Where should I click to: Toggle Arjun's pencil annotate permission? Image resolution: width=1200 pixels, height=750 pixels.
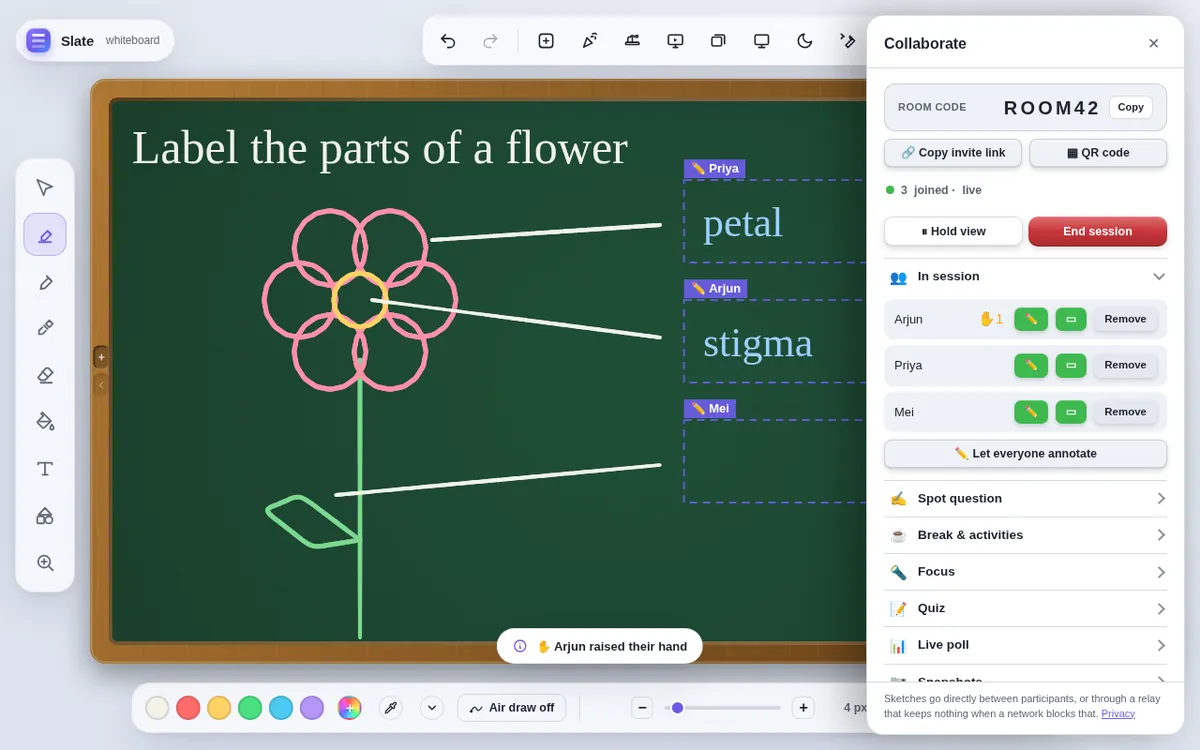[x=1031, y=319]
